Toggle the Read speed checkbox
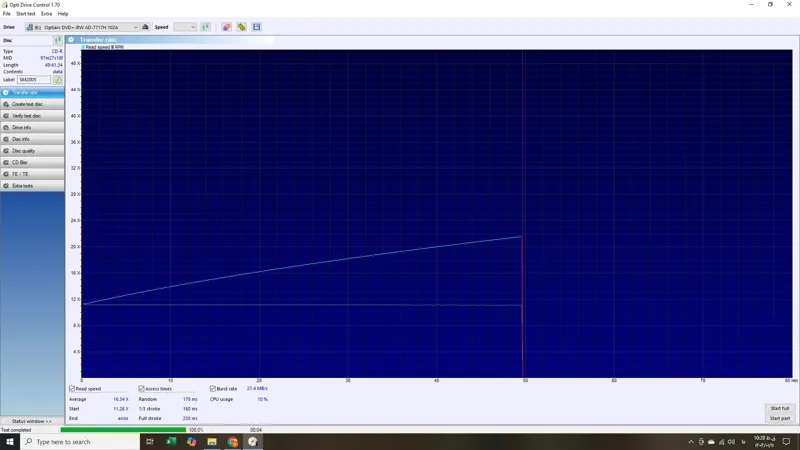 [x=72, y=388]
